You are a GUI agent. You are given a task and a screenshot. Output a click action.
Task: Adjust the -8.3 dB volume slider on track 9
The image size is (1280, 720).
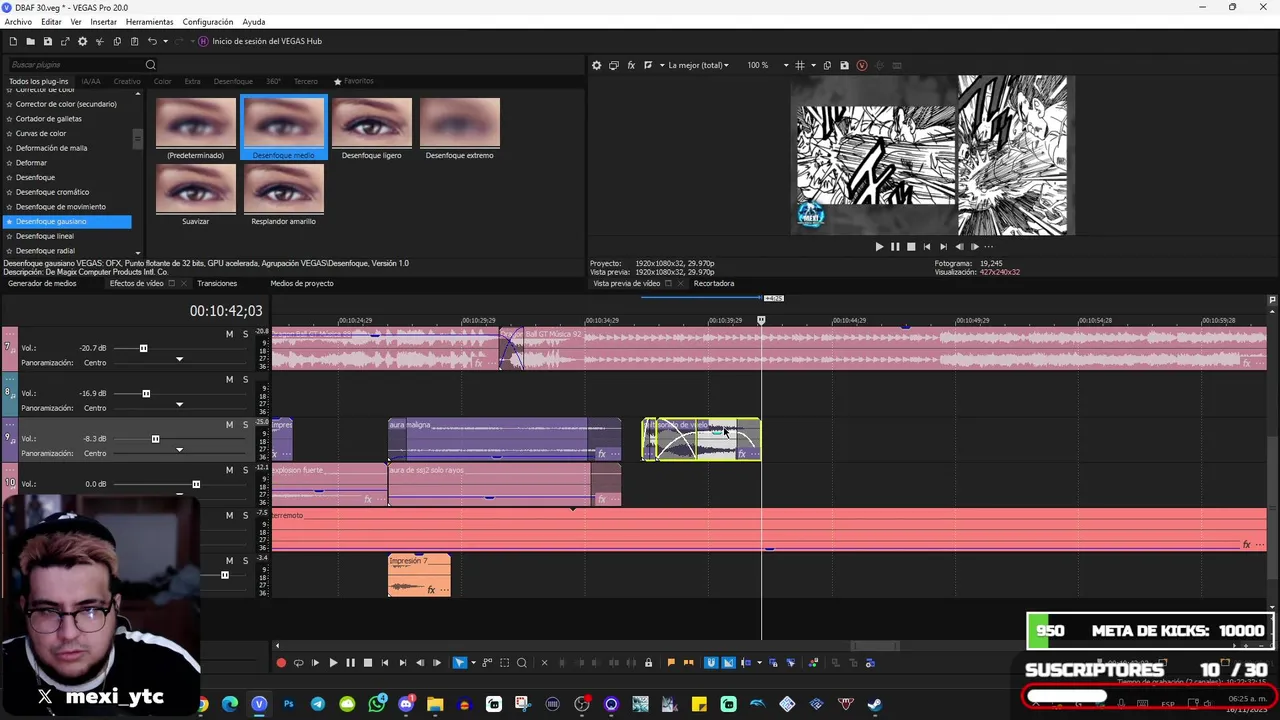coord(155,439)
